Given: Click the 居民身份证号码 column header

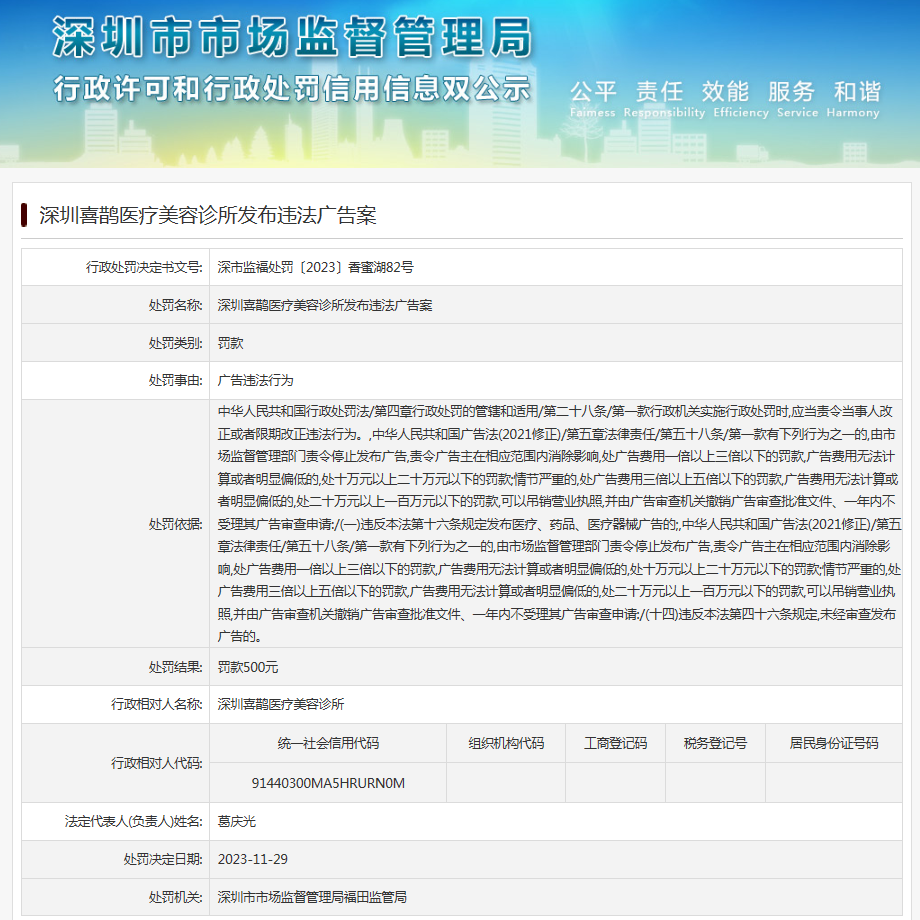Looking at the screenshot, I should point(834,743).
